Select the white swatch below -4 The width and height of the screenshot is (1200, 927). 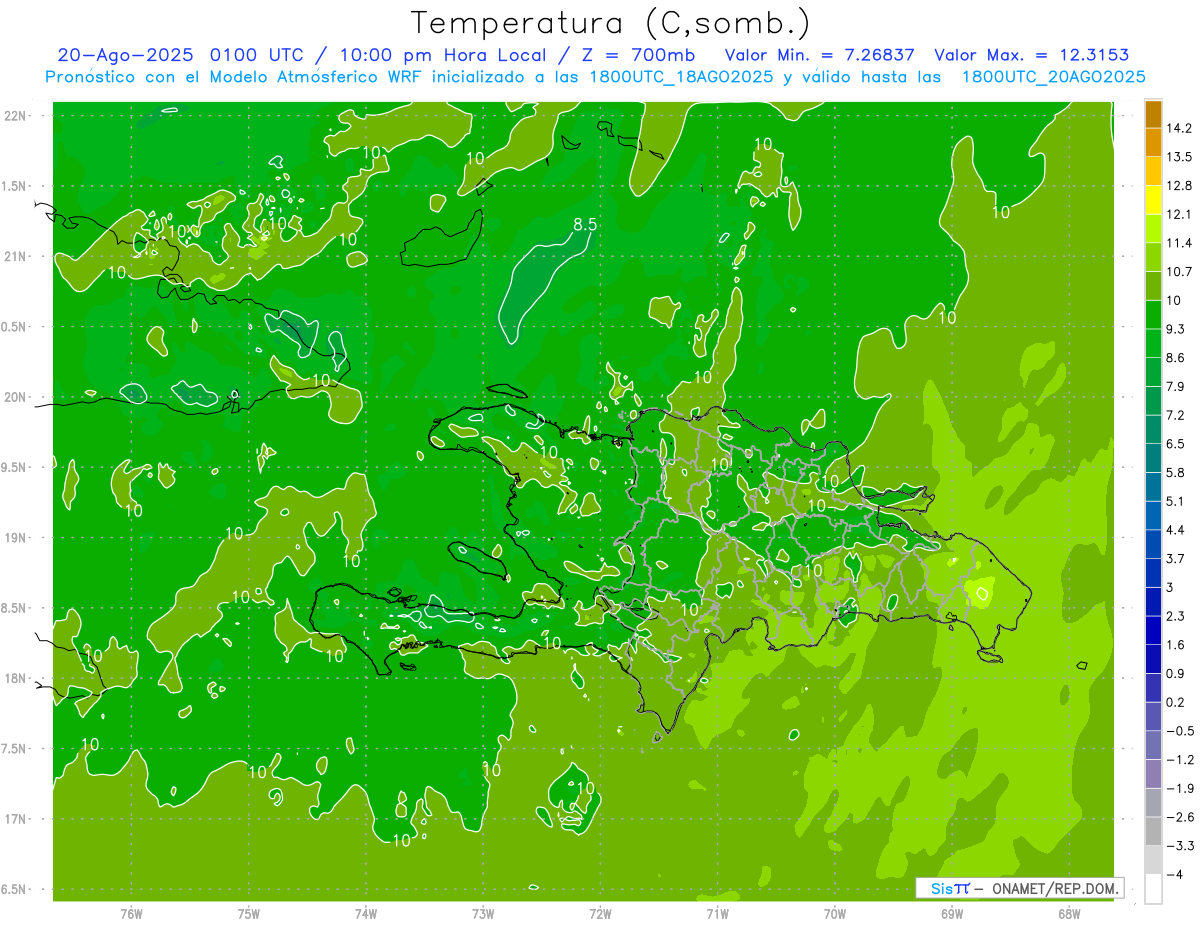point(1153,888)
